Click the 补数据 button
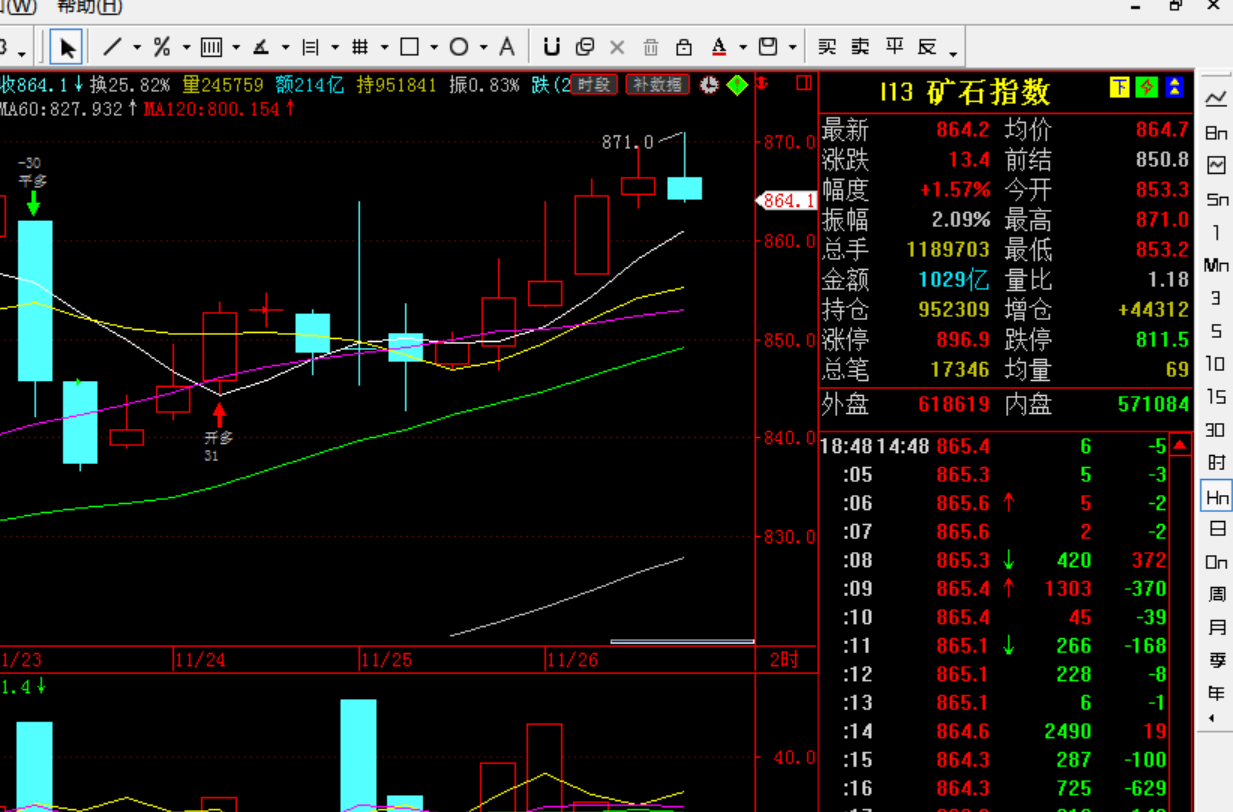1233x812 pixels. tap(658, 85)
